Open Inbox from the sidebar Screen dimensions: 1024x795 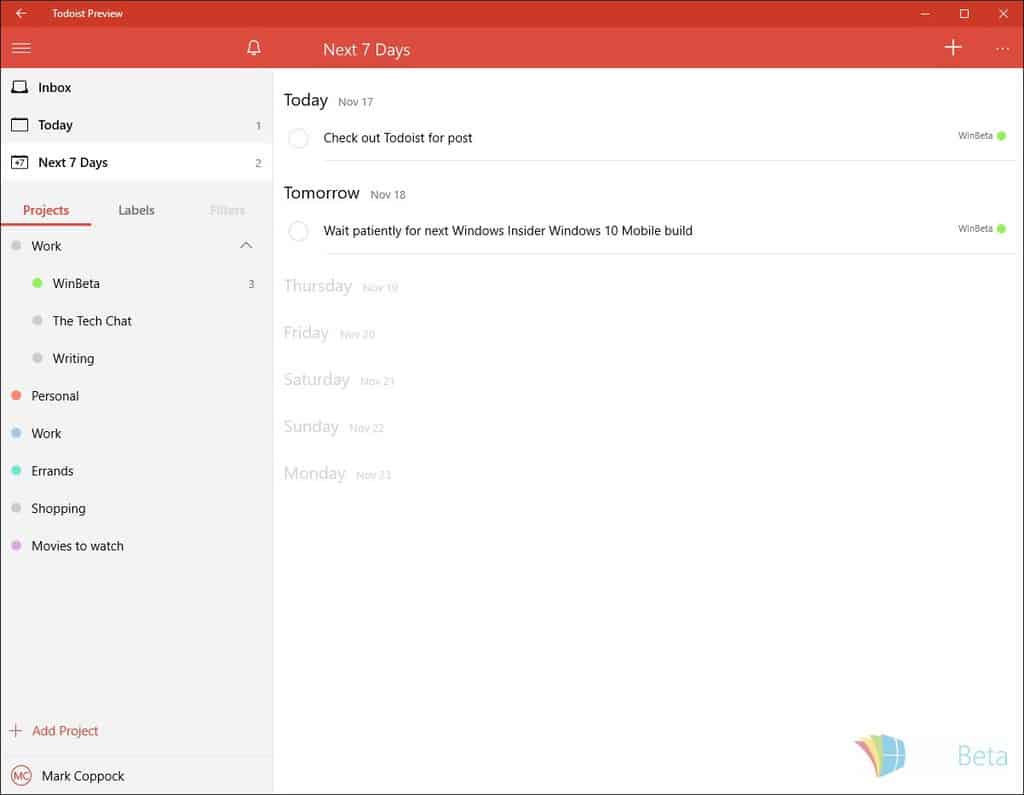coord(55,88)
